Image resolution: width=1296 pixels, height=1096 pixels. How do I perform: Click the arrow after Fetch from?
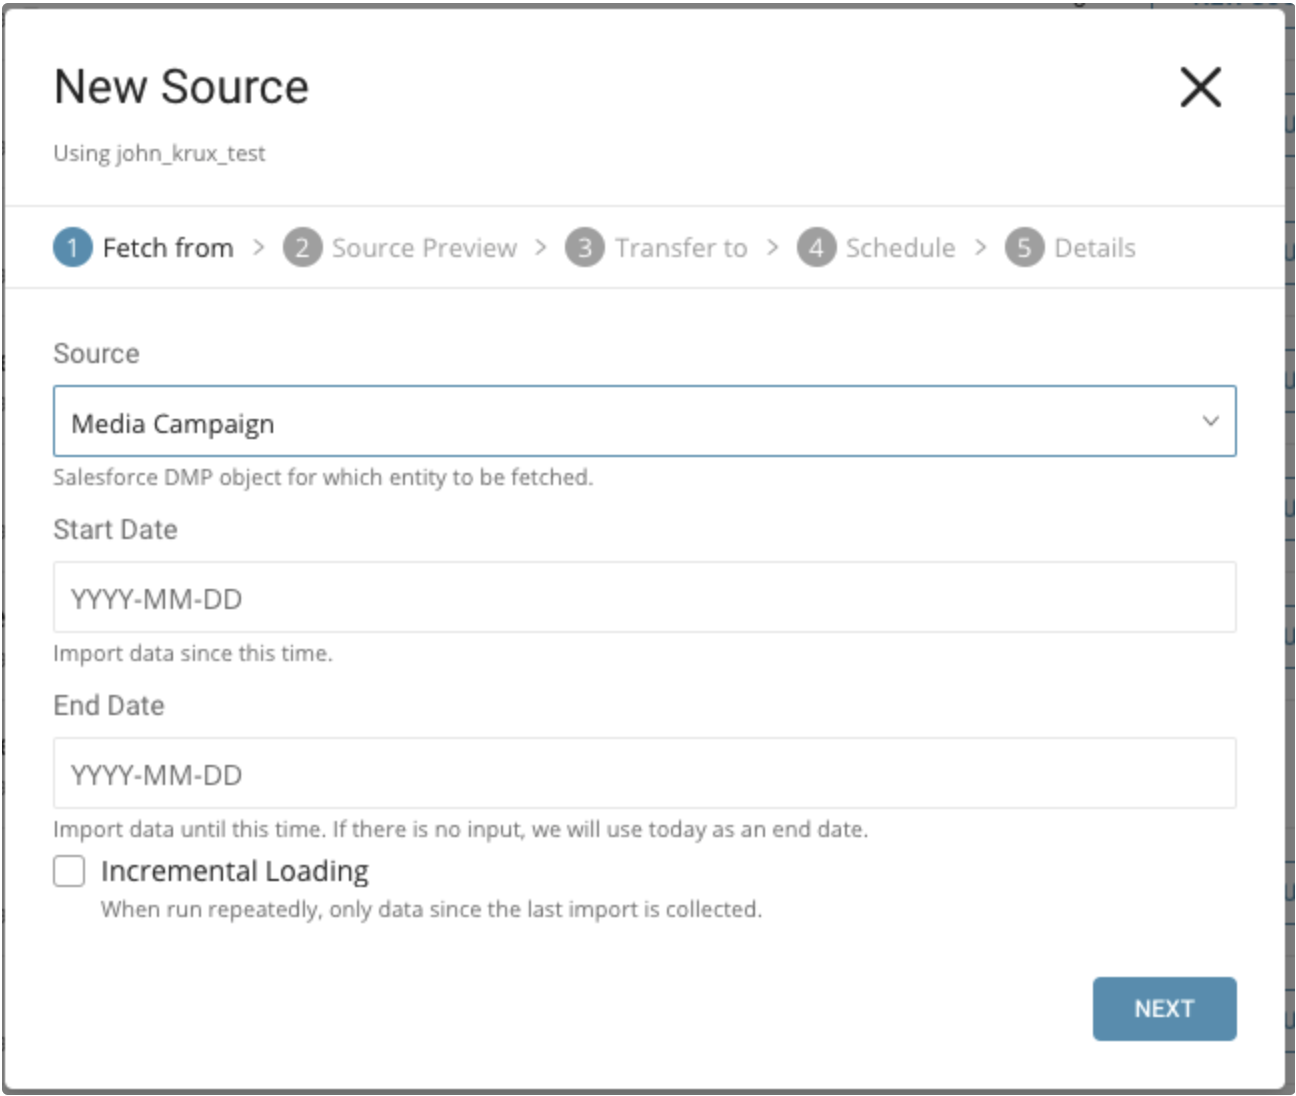[259, 247]
